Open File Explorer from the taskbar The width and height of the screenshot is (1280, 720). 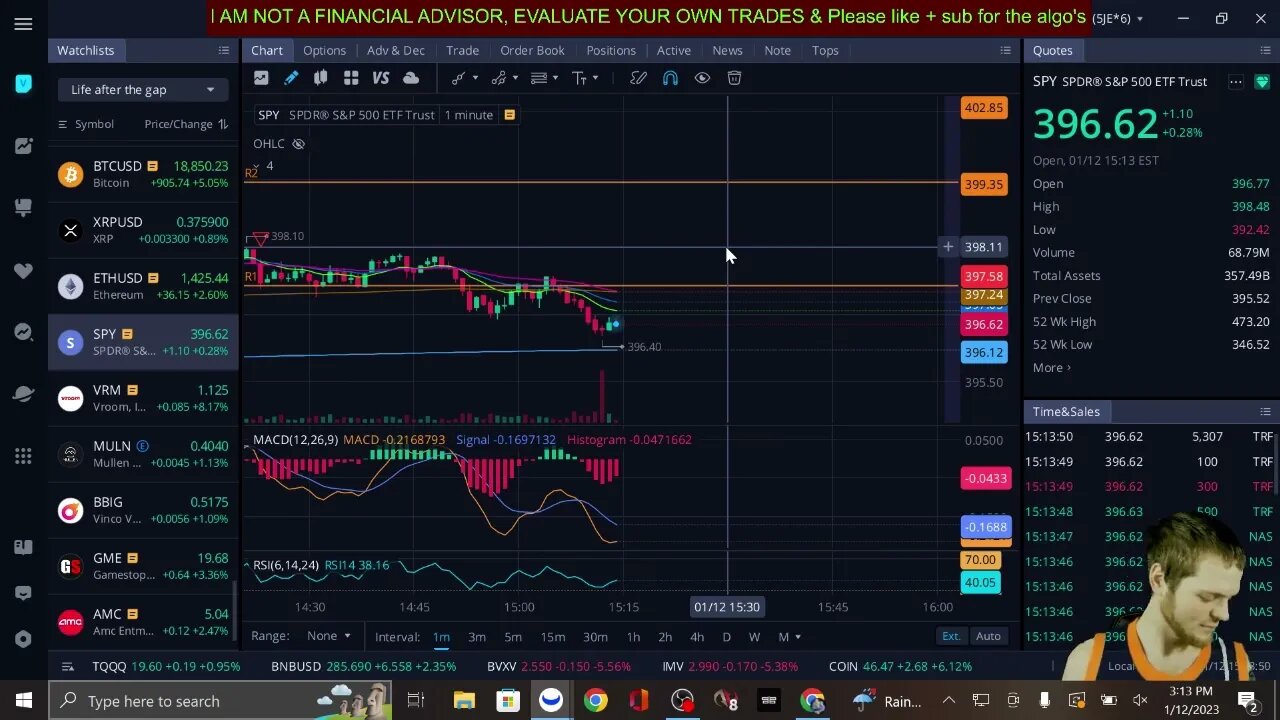[463, 701]
